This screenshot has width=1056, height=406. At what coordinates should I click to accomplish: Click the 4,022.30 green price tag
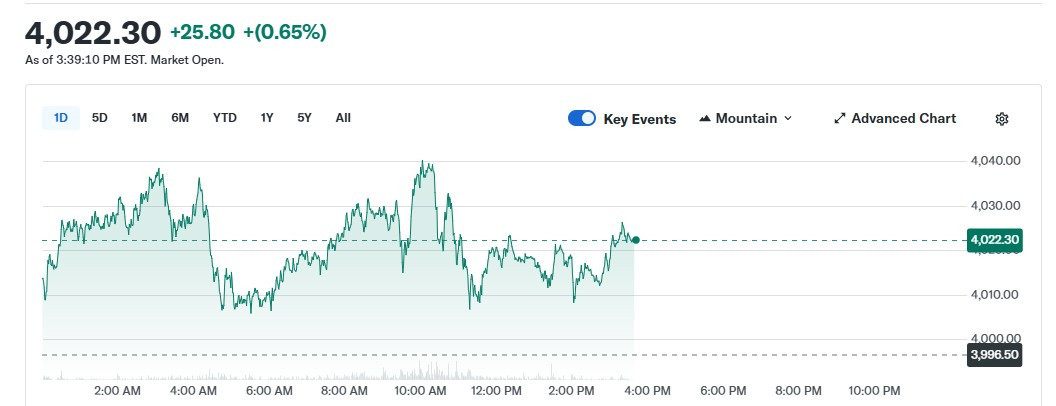click(x=994, y=240)
